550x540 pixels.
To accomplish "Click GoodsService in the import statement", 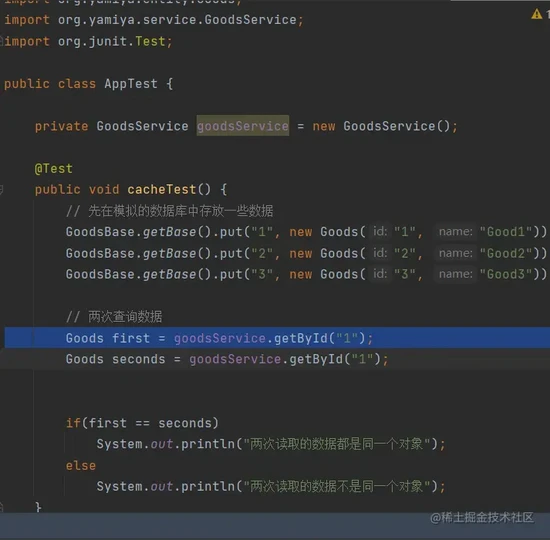I will (x=250, y=20).
